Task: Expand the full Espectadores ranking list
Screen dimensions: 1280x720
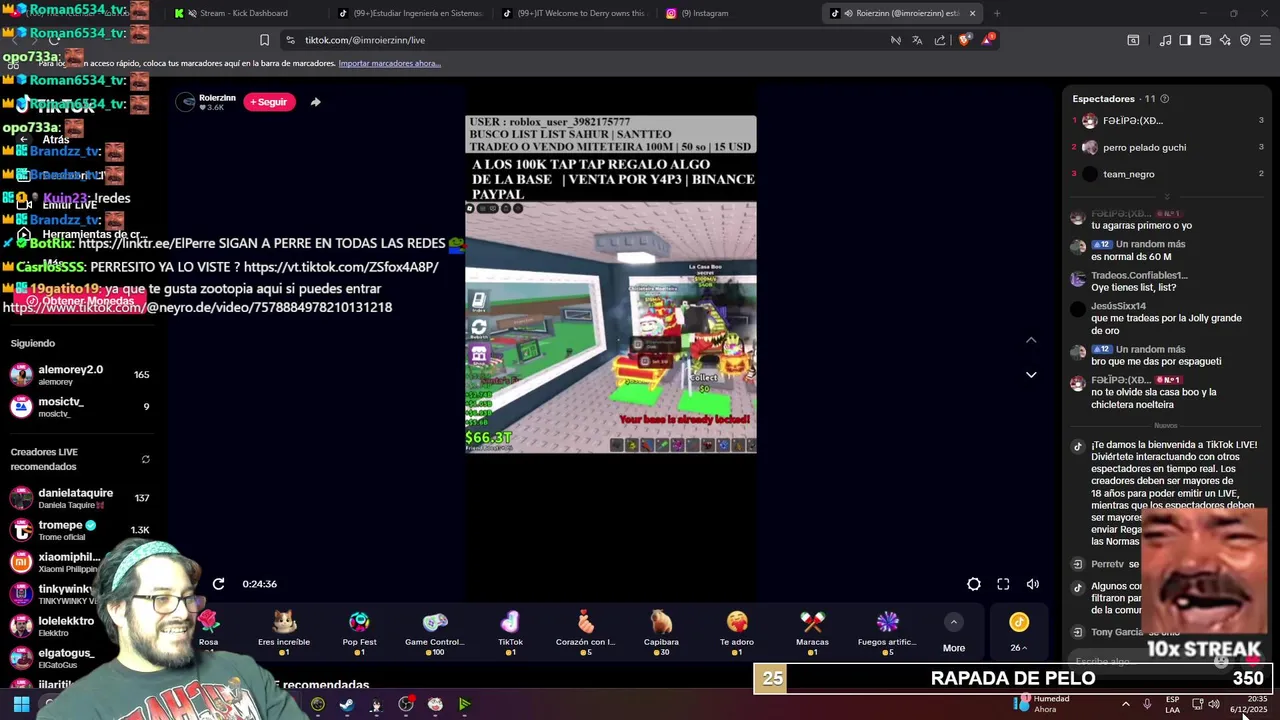Action: click(x=1166, y=197)
